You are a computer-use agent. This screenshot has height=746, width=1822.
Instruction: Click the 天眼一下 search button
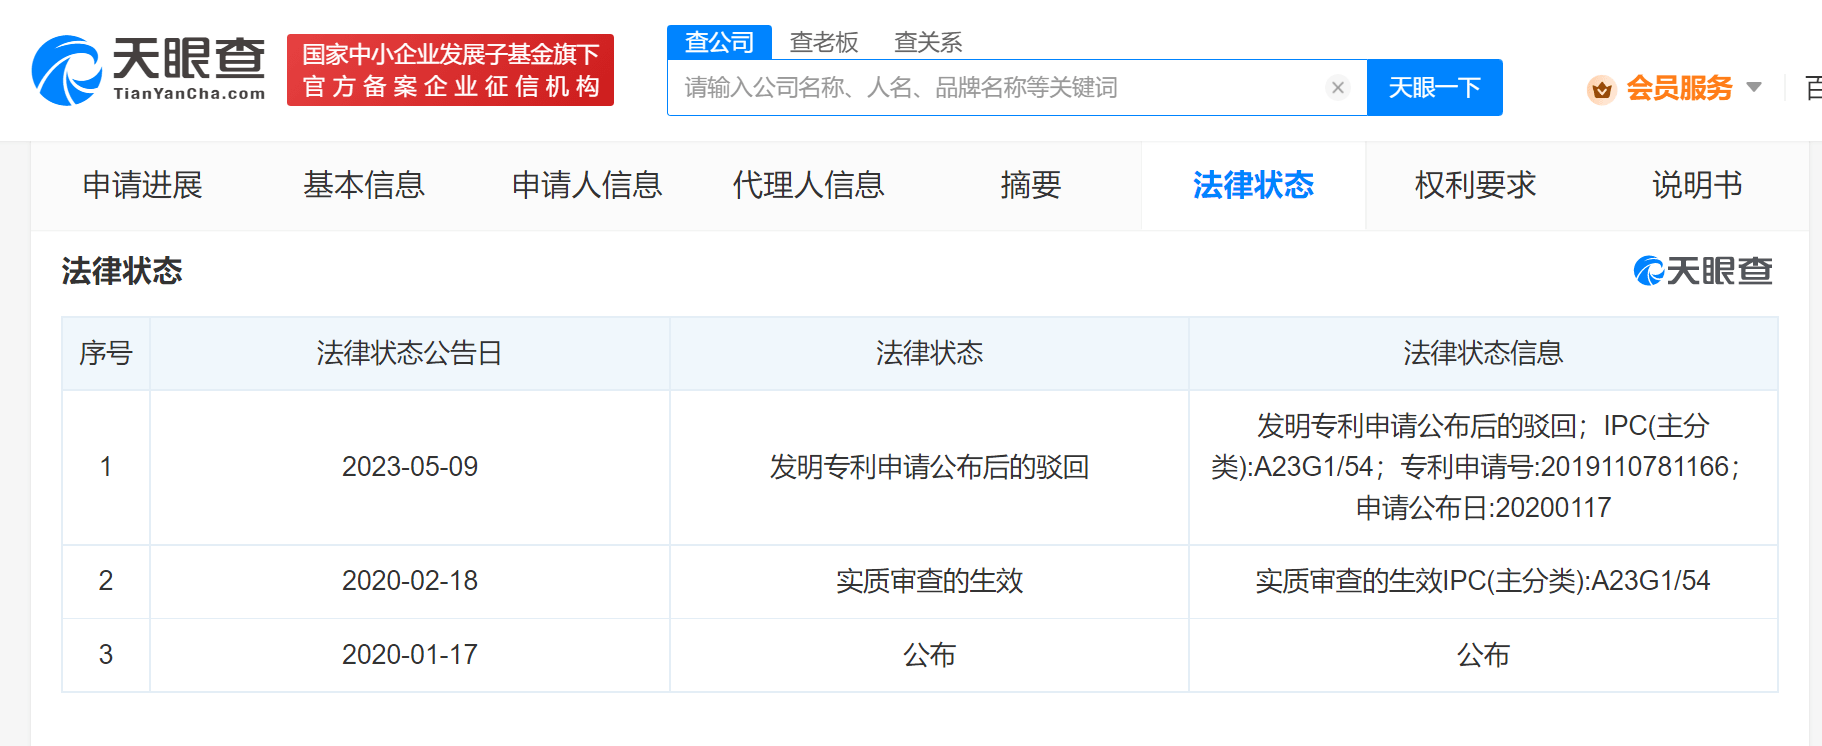coord(1434,88)
